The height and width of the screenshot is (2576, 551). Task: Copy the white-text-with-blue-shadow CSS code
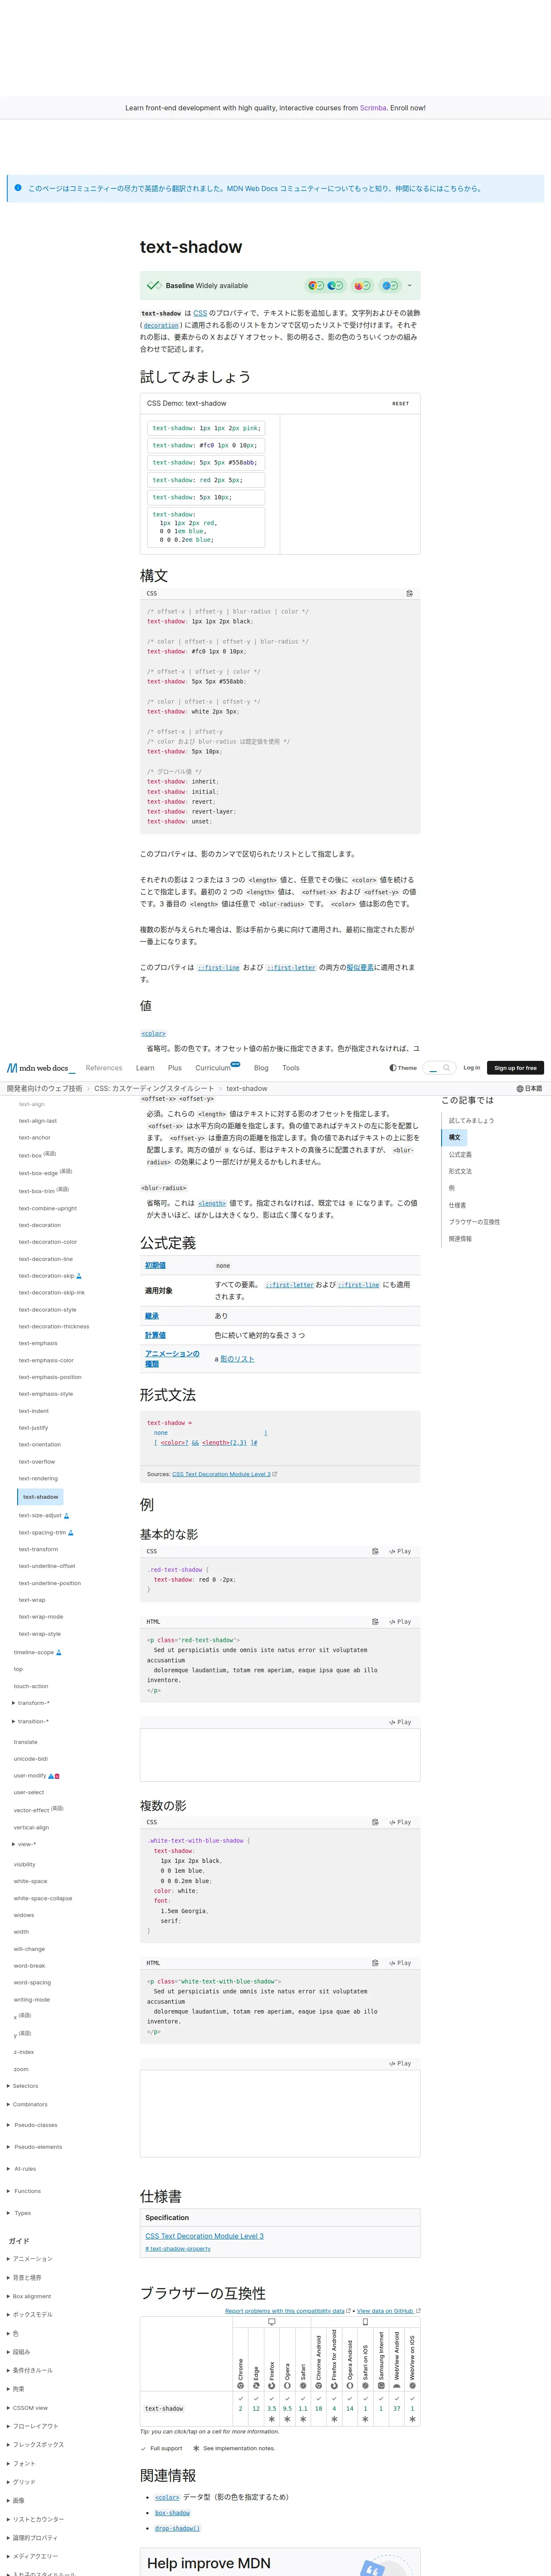376,1822
